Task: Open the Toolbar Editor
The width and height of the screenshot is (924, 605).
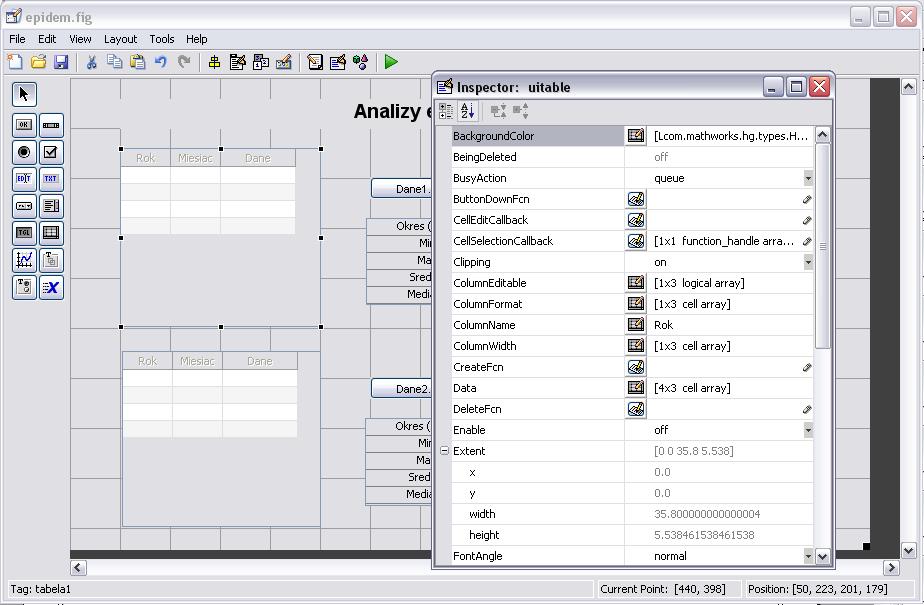Action: (x=283, y=62)
